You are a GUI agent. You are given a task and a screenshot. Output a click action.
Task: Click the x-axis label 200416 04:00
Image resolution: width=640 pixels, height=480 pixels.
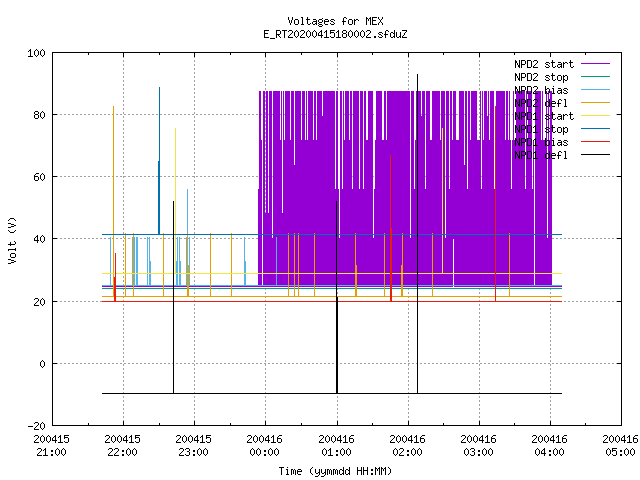coord(549,446)
